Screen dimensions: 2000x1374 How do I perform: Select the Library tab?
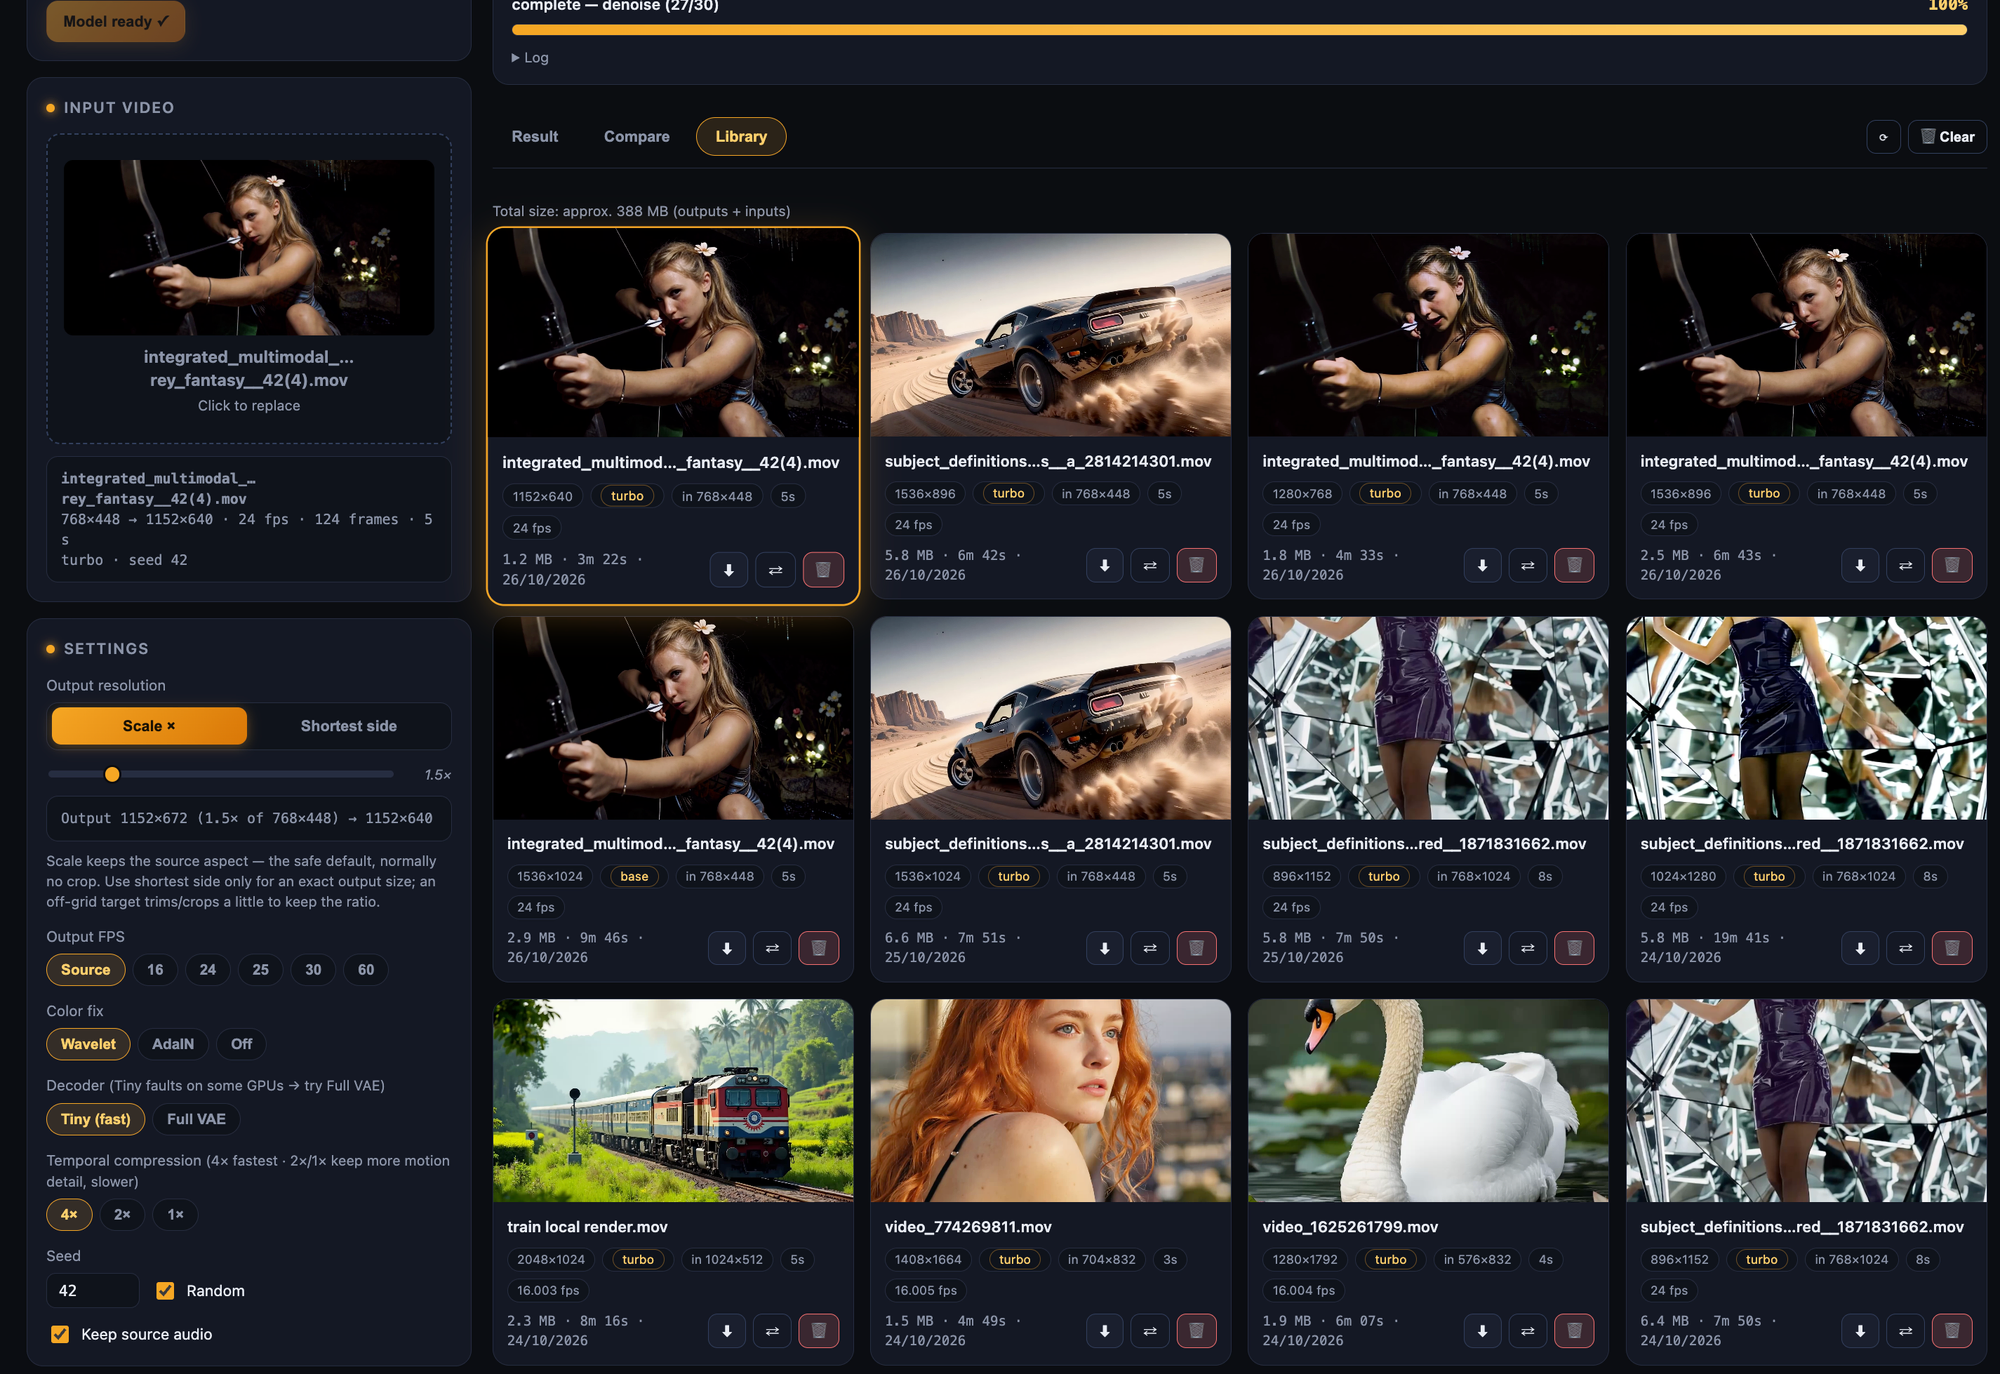[741, 137]
